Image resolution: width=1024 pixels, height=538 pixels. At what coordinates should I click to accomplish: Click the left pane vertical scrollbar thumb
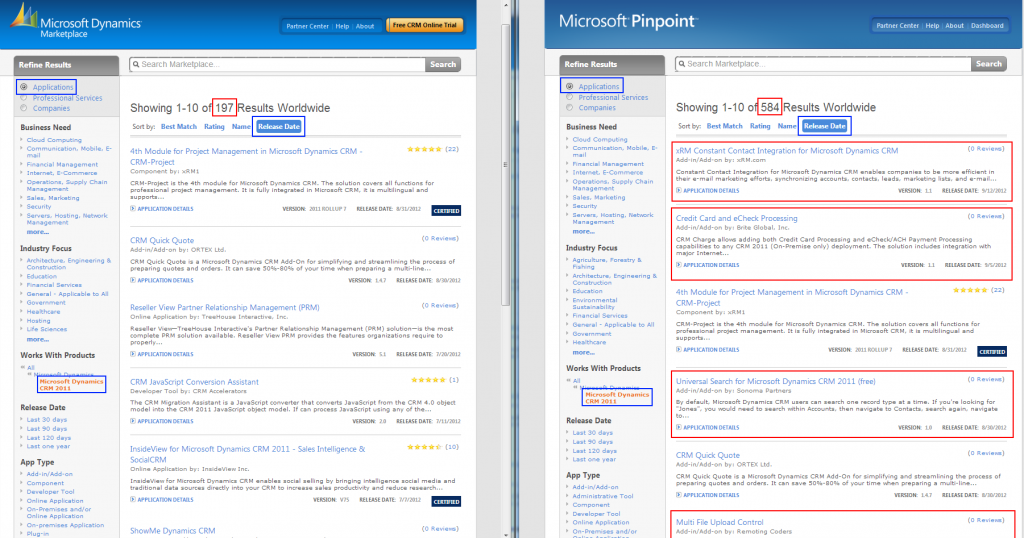click(505, 163)
